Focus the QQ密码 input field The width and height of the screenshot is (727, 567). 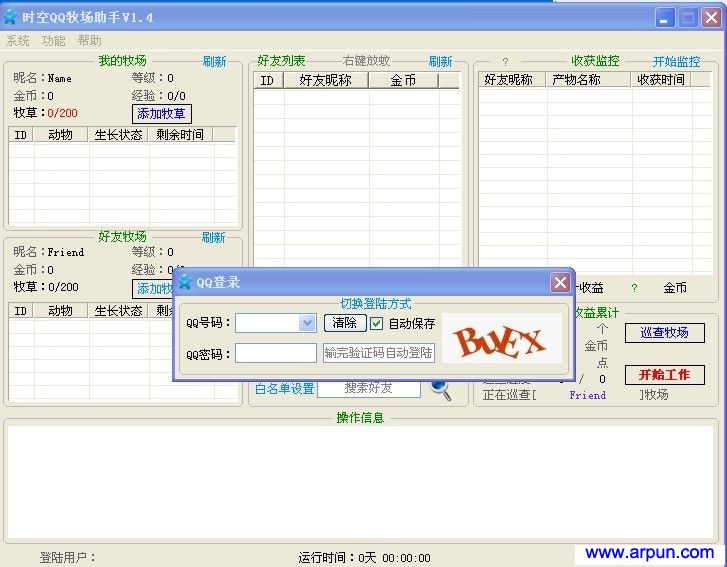(x=276, y=353)
